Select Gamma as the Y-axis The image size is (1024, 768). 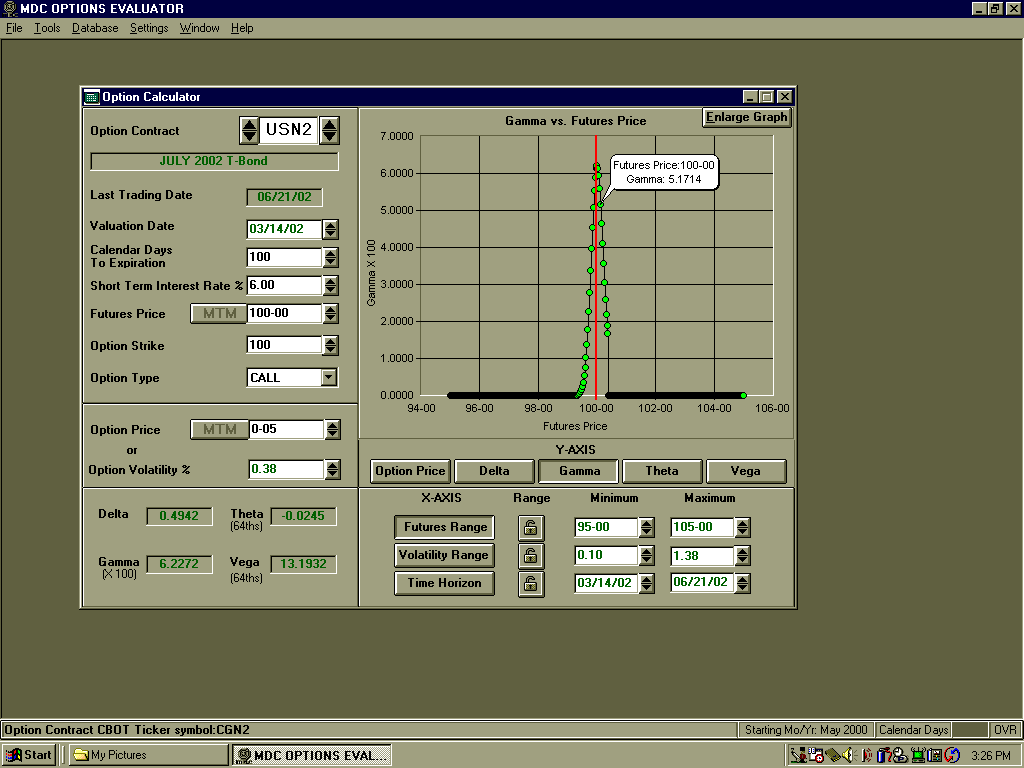click(x=579, y=471)
